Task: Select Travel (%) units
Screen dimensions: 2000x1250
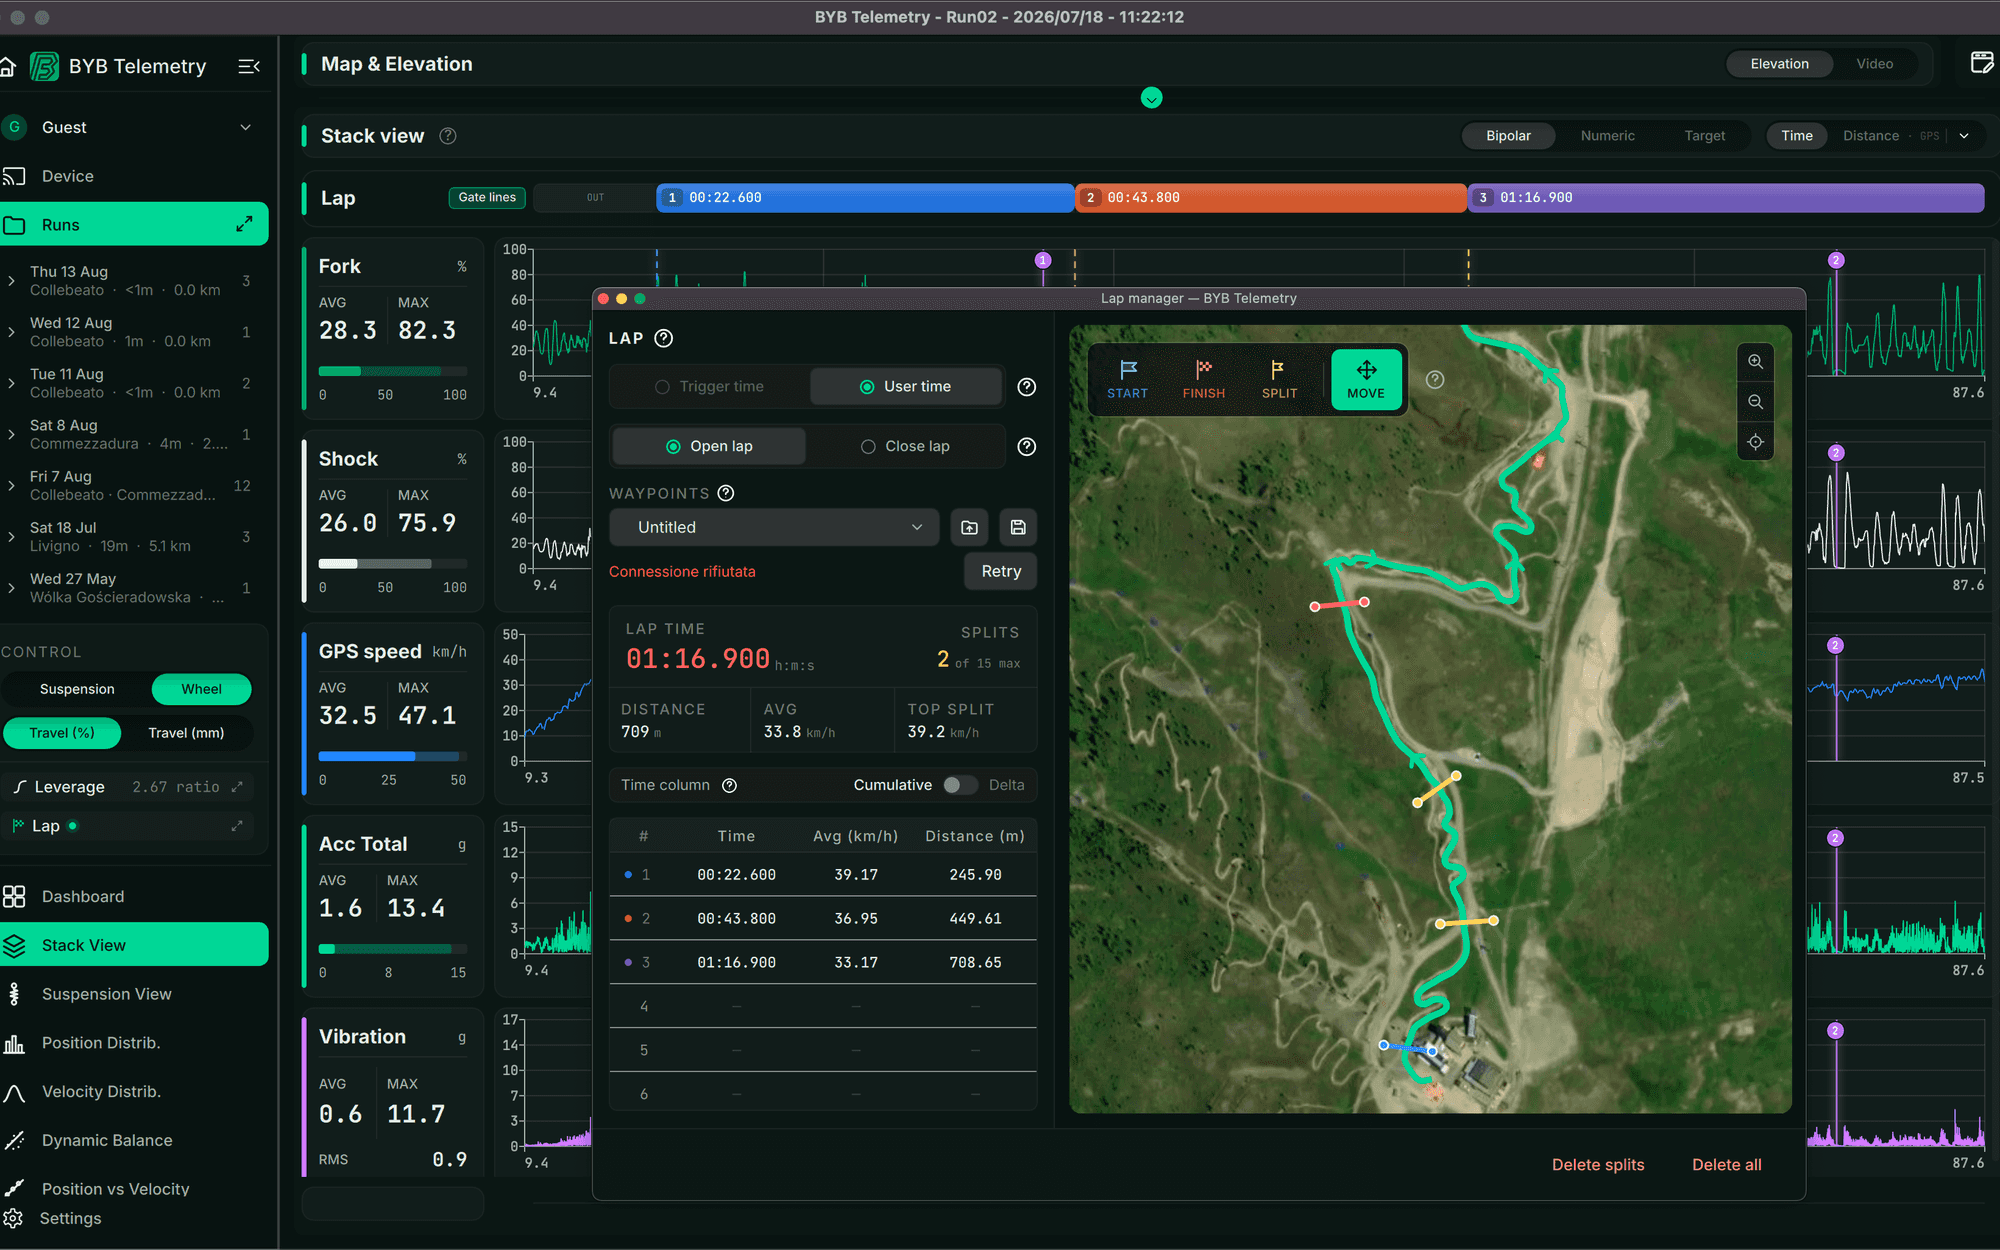Action: pos(62,733)
